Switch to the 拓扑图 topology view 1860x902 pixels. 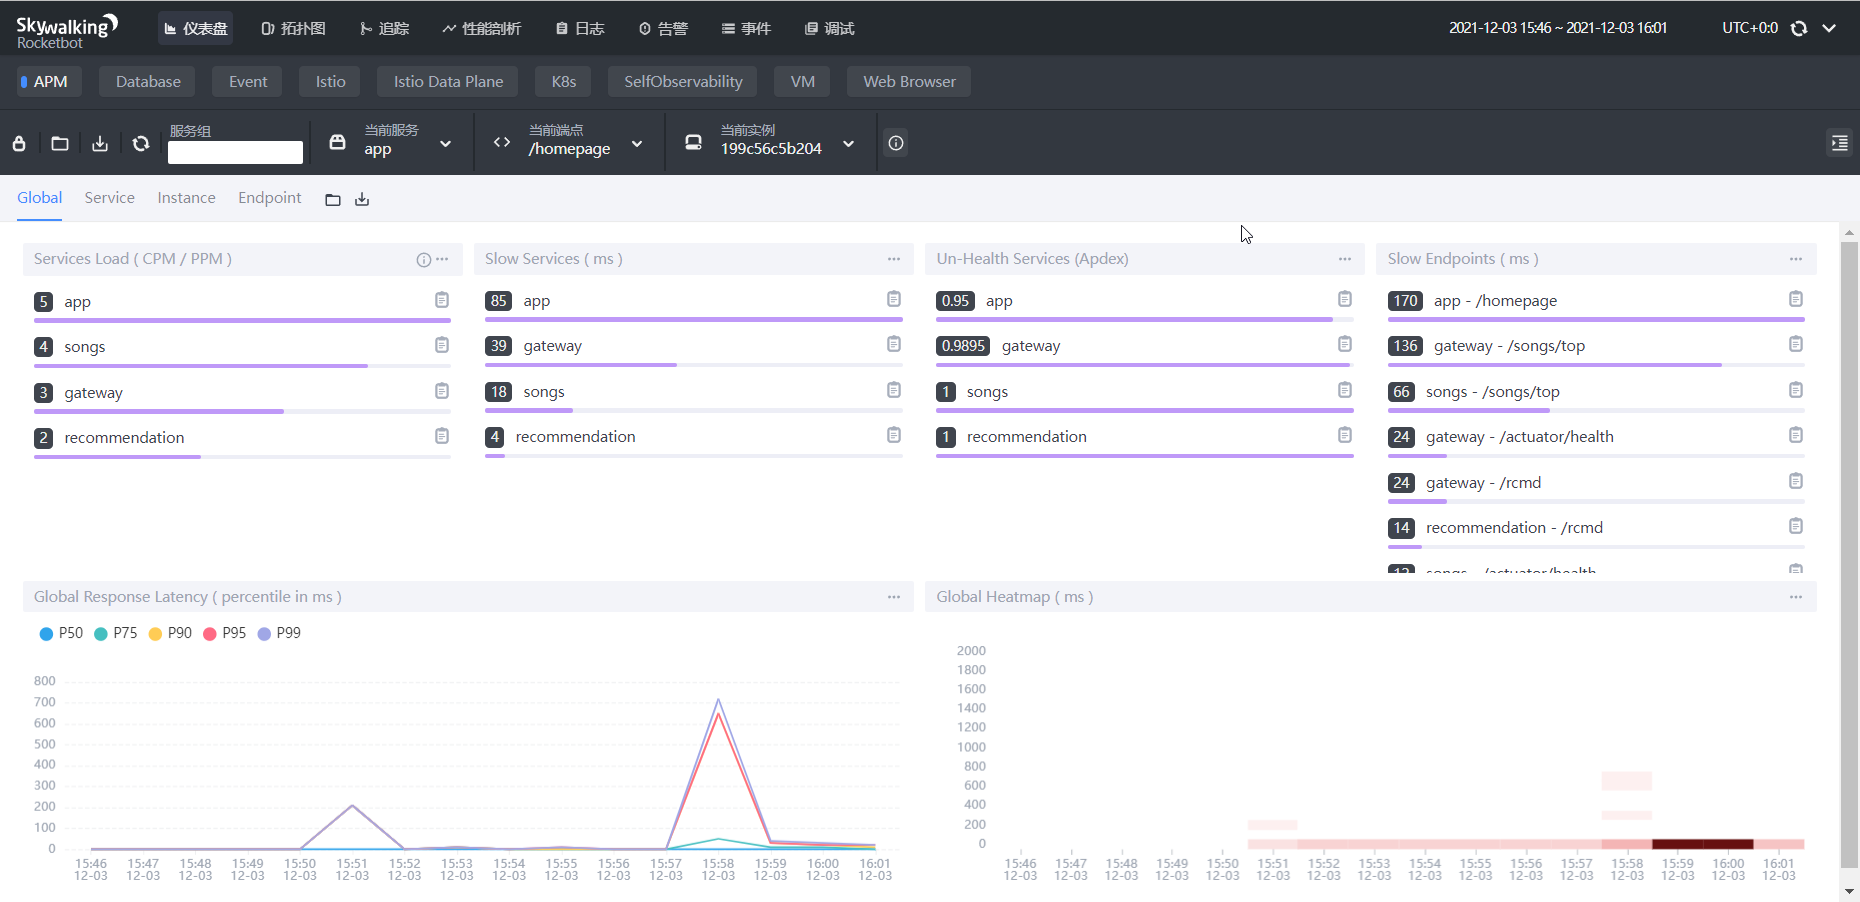click(292, 28)
